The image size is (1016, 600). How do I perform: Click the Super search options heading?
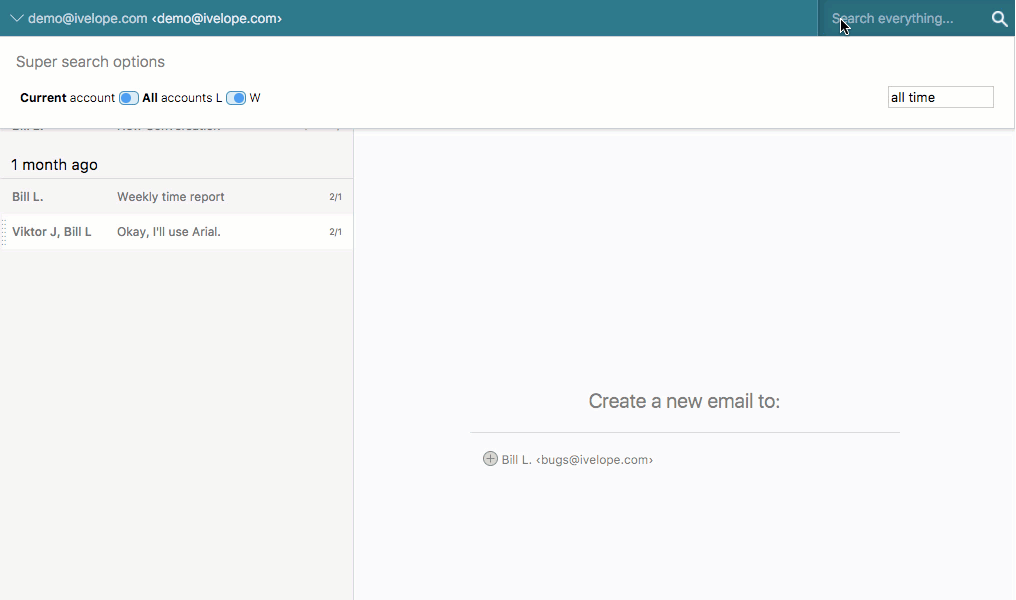point(90,62)
